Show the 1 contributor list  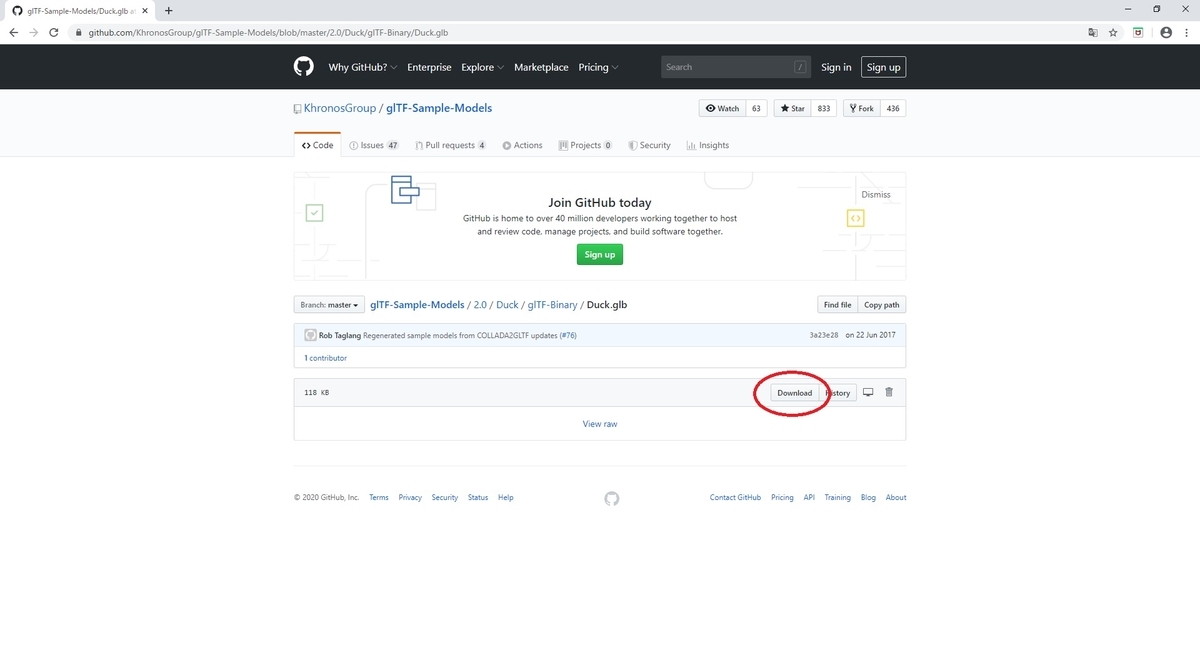click(326, 357)
